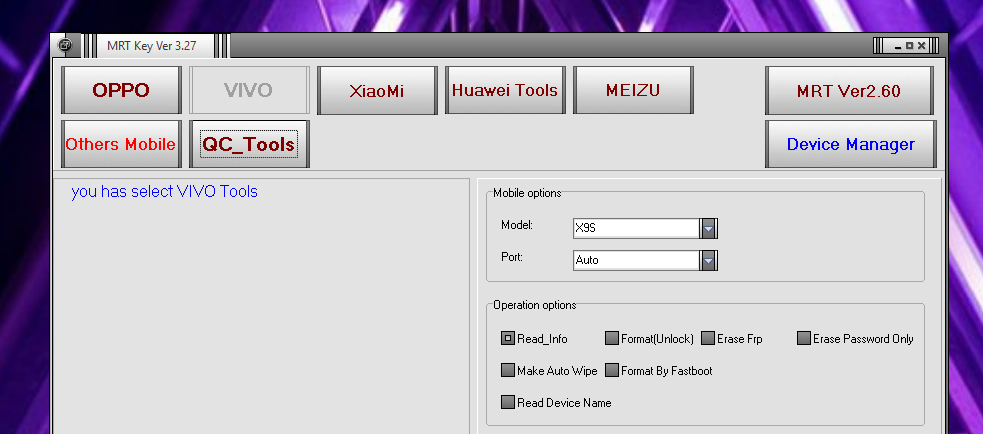Open QC_Tools
Image resolution: width=983 pixels, height=434 pixels.
(x=249, y=144)
